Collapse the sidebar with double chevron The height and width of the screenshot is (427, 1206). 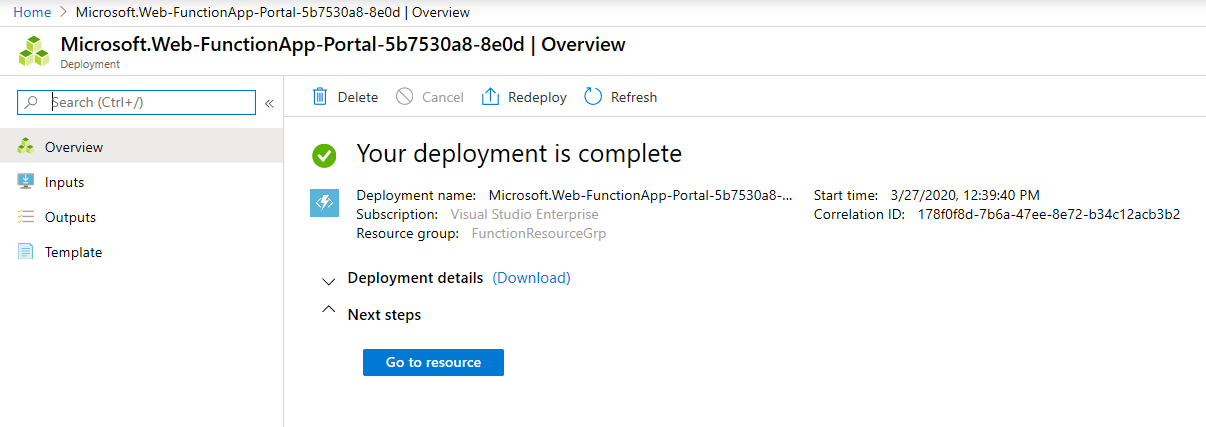click(269, 103)
